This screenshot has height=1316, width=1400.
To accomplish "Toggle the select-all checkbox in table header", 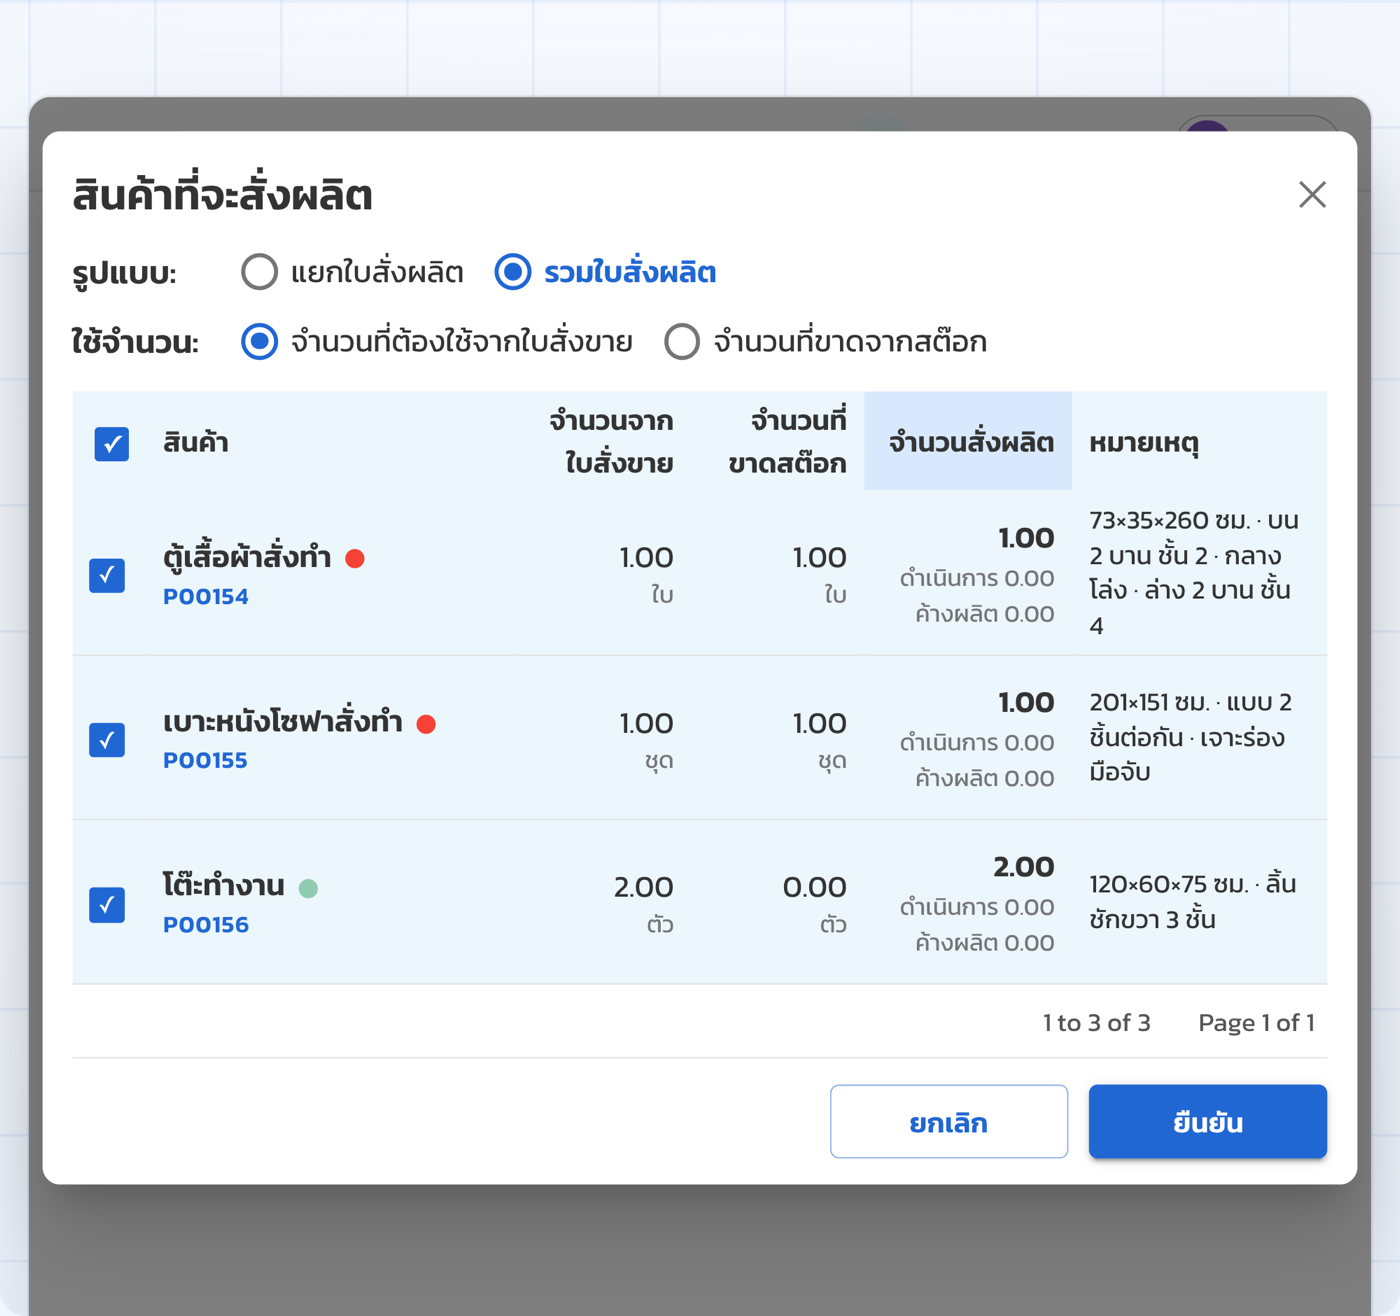I will [112, 443].
